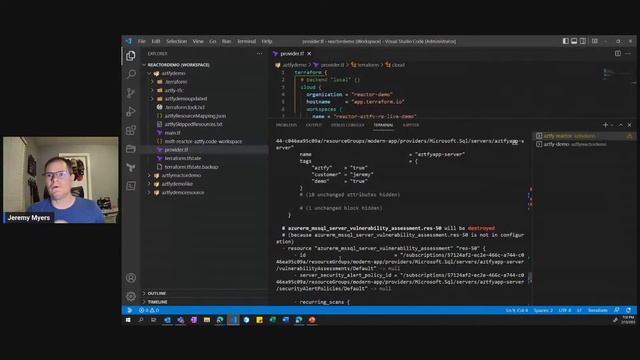The image size is (640, 360).
Task: Select the Terminal panel tab
Action: coord(383,125)
